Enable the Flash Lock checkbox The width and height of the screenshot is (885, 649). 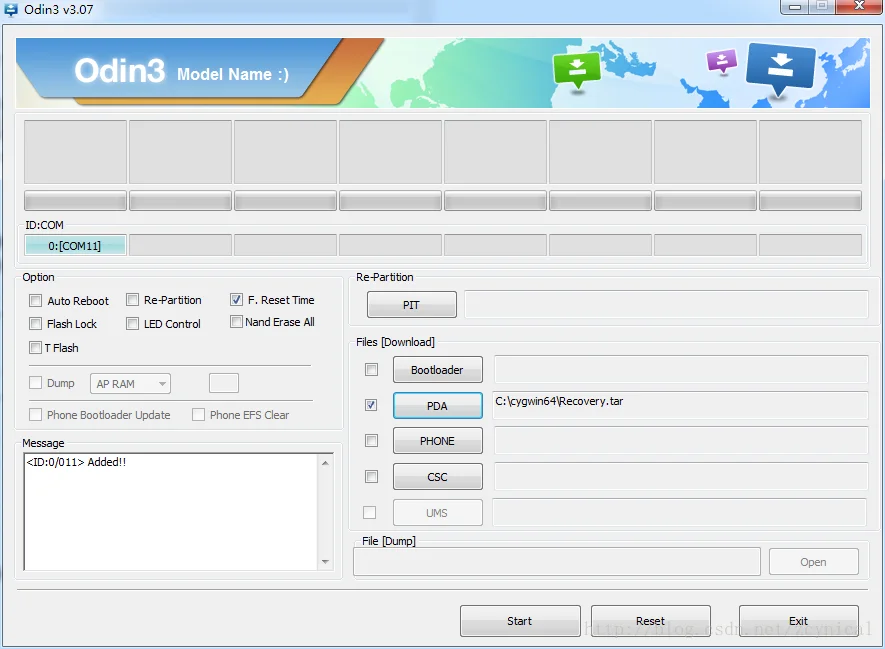pos(36,323)
